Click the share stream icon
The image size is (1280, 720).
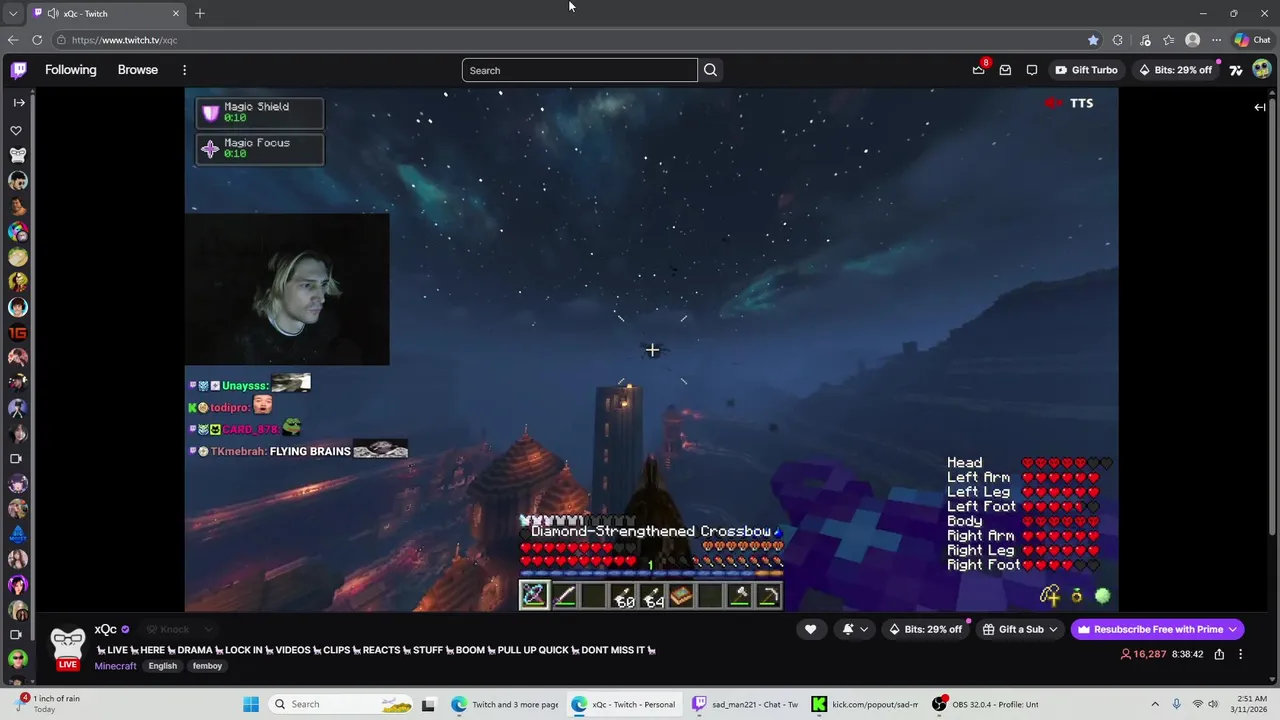tap(1219, 654)
